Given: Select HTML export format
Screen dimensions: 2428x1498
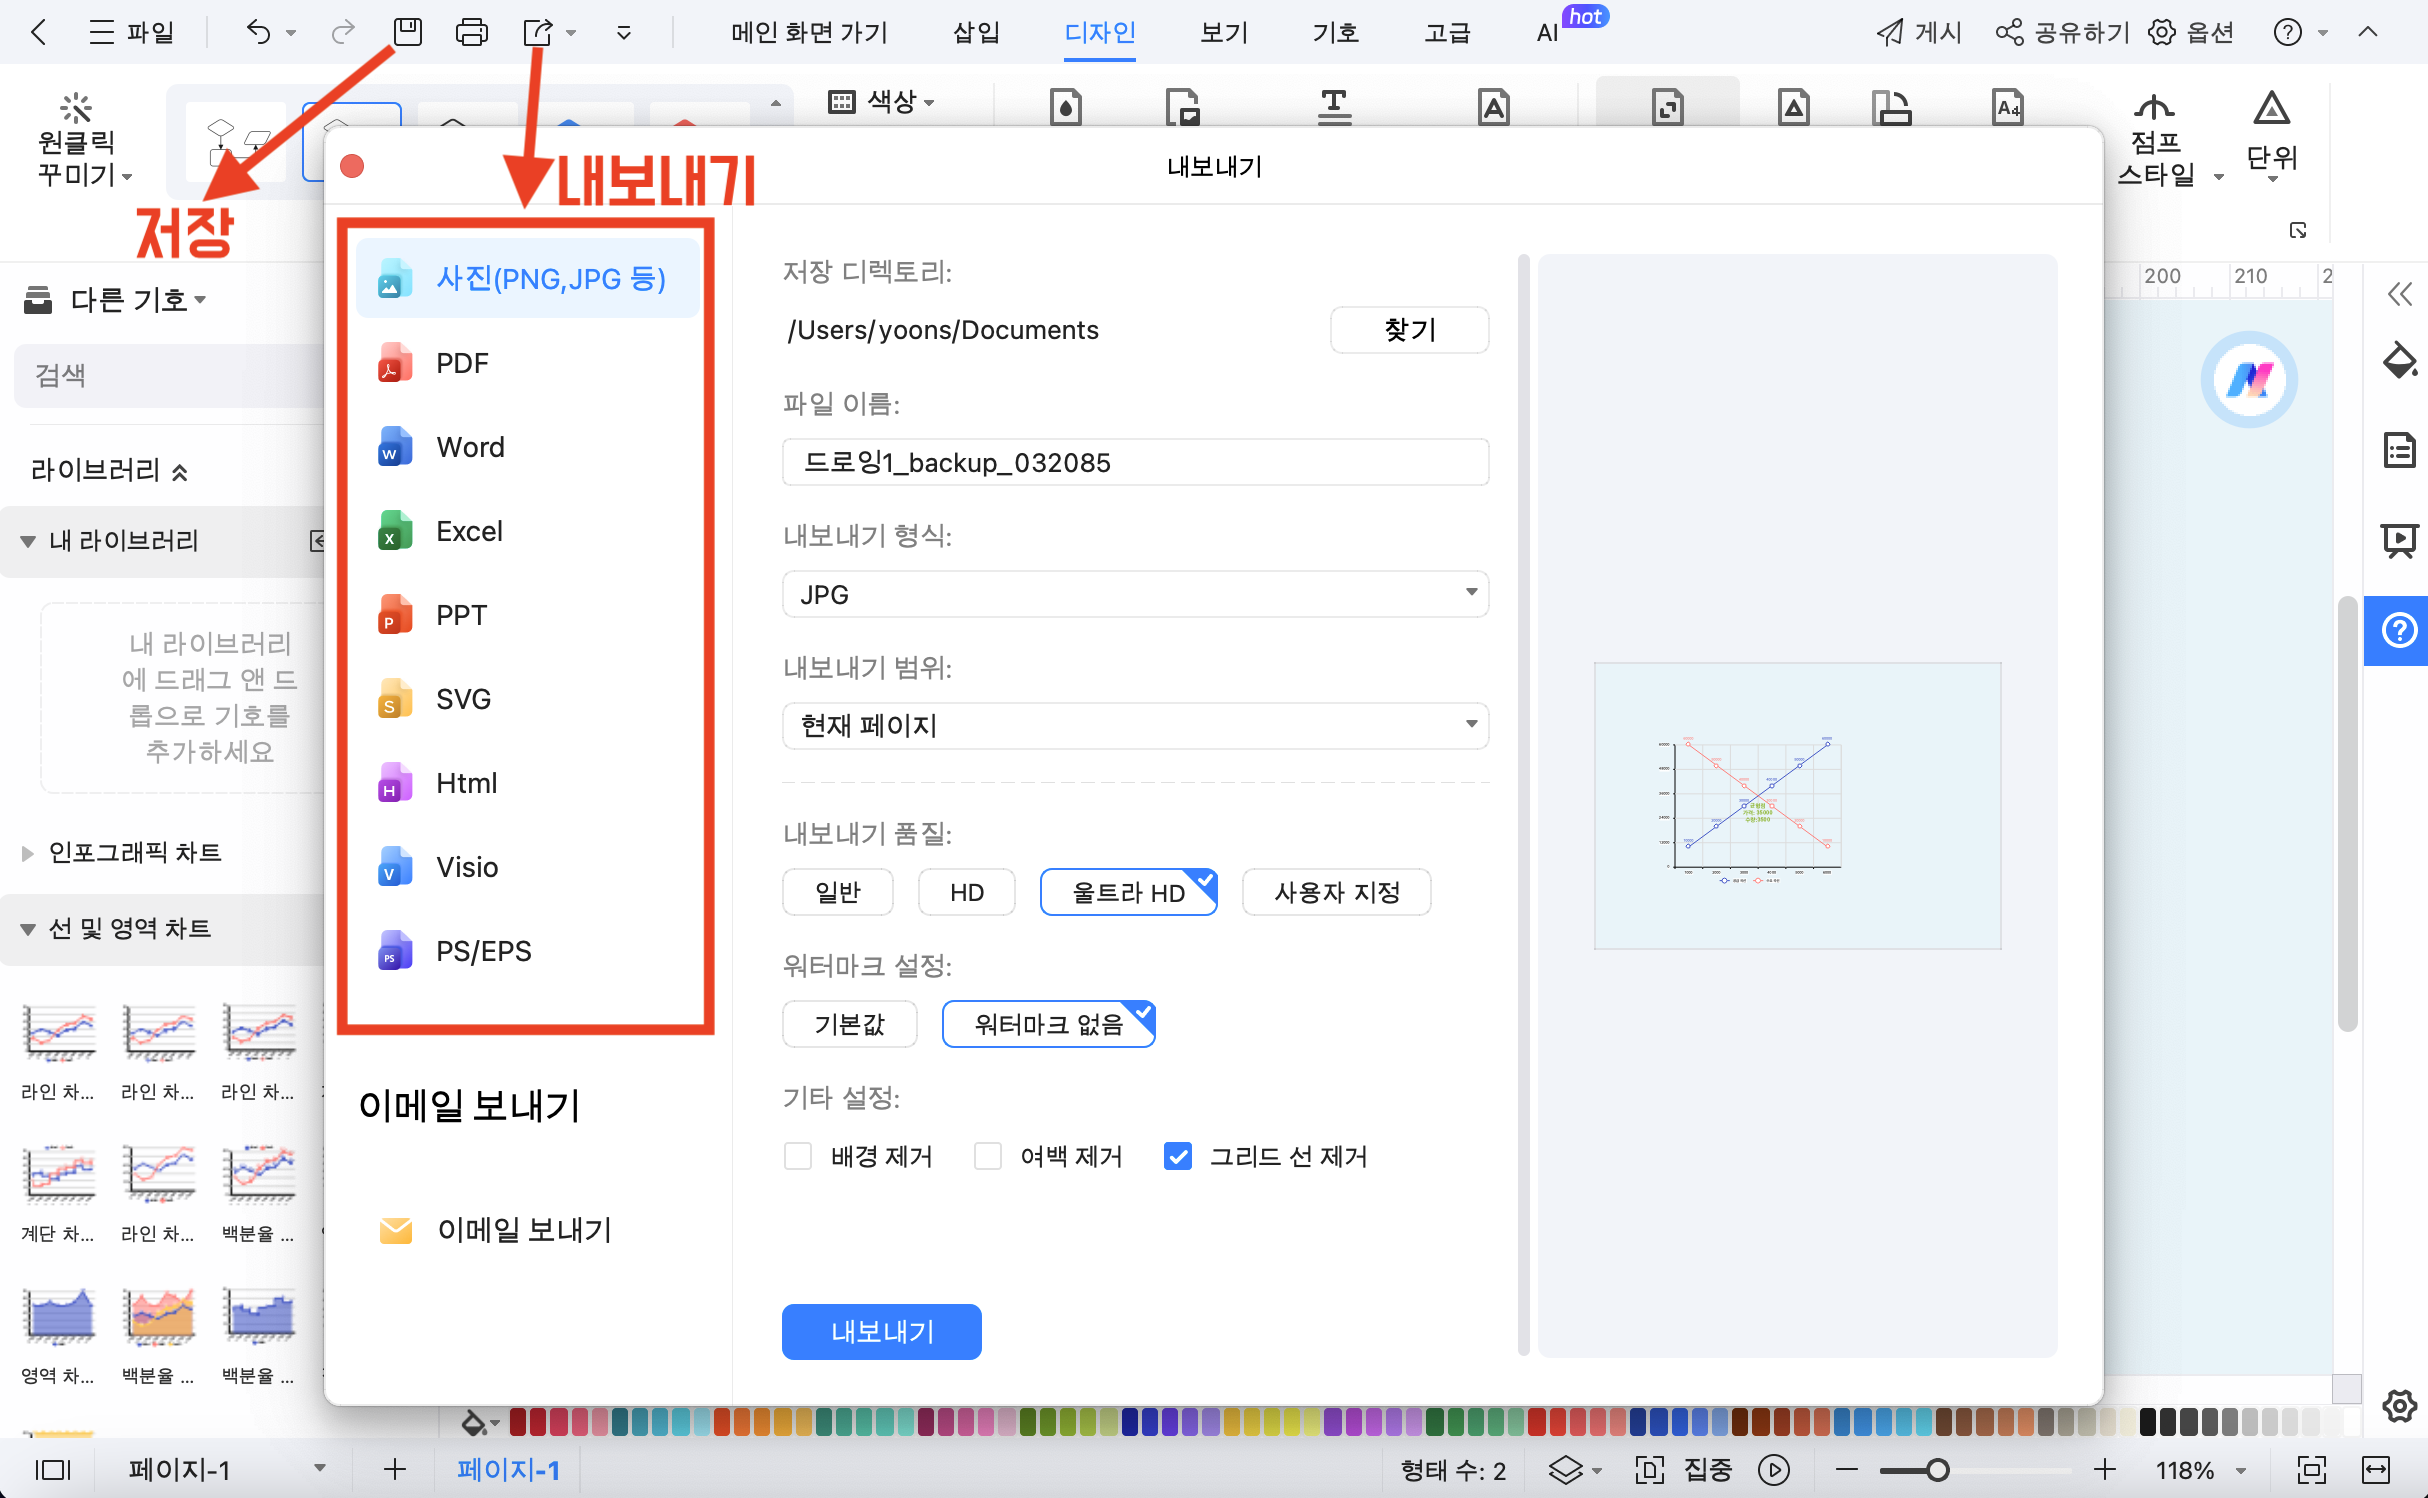Looking at the screenshot, I should tap(467, 784).
